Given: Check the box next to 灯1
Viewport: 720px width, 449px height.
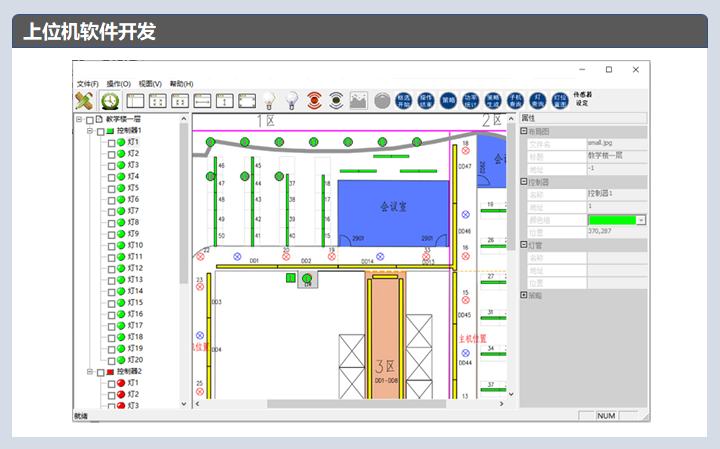Looking at the screenshot, I should pyautogui.click(x=111, y=142).
